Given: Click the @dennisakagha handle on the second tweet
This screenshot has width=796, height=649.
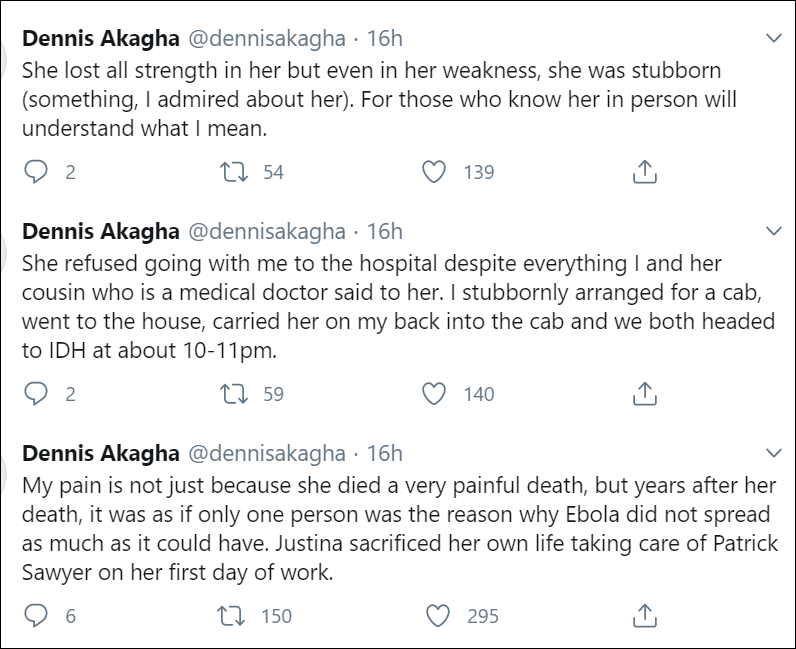Looking at the screenshot, I should pos(267,232).
